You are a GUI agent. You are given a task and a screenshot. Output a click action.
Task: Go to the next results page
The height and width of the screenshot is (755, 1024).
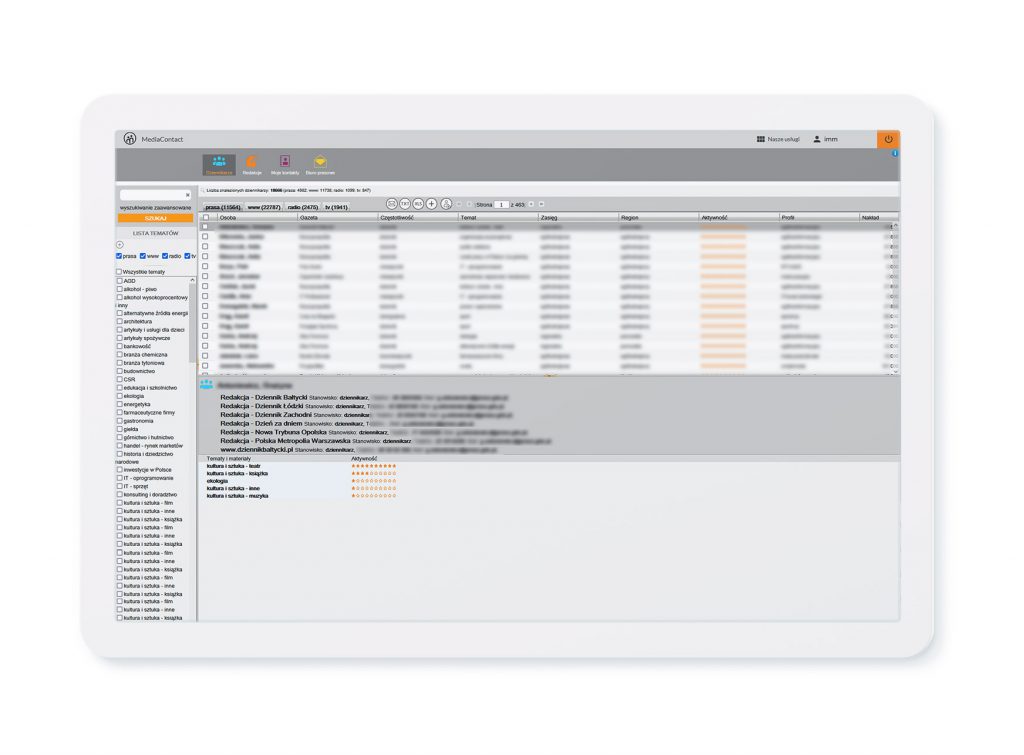coord(531,204)
